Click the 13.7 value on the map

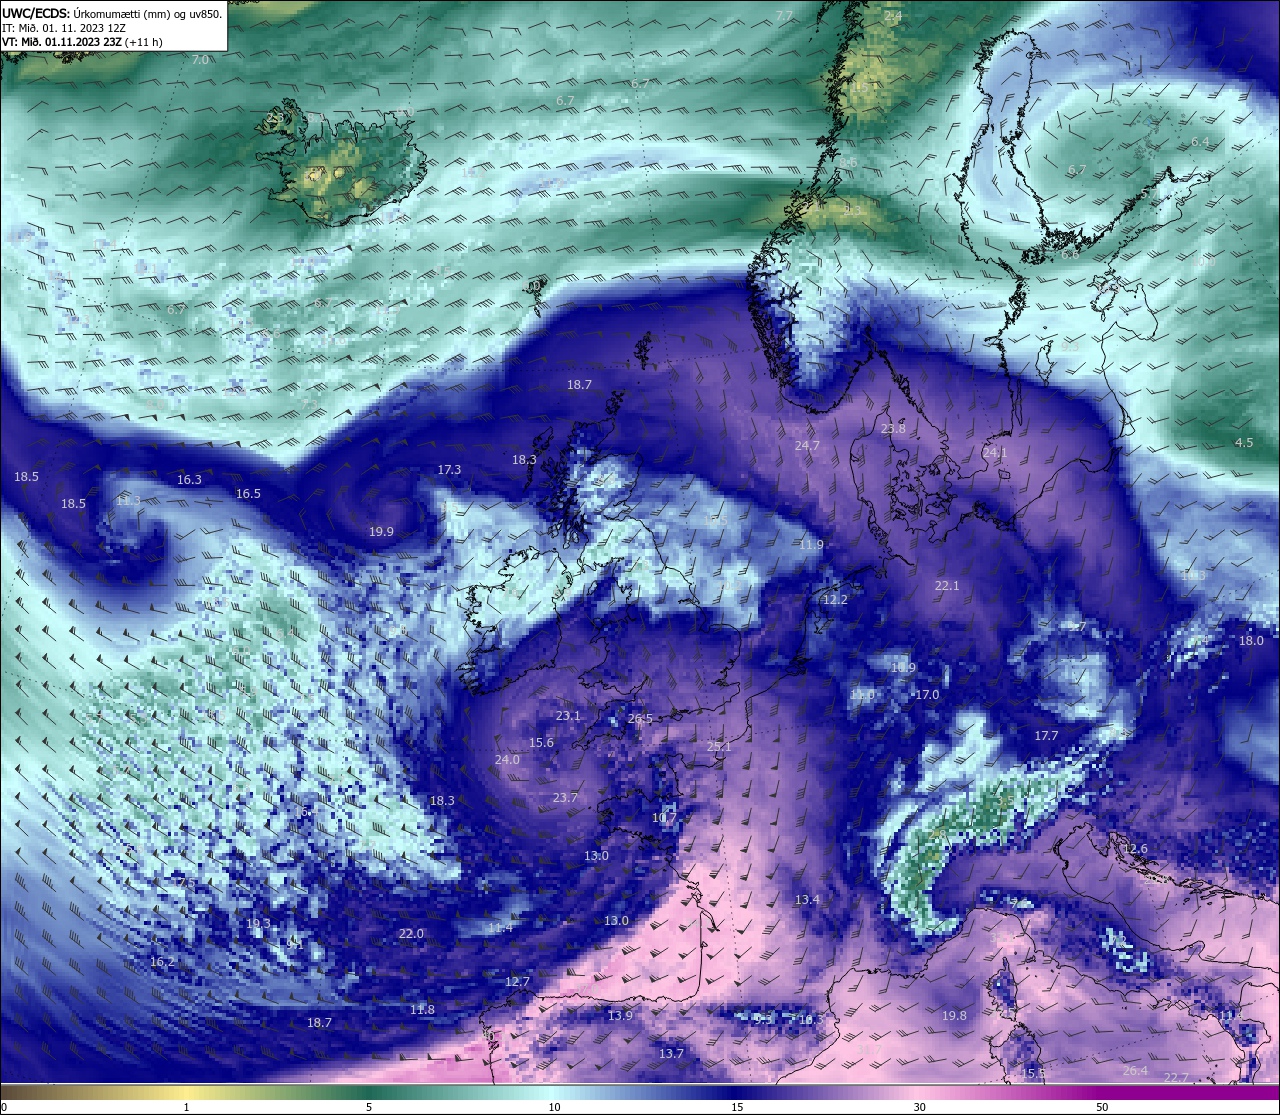[x=671, y=1054]
